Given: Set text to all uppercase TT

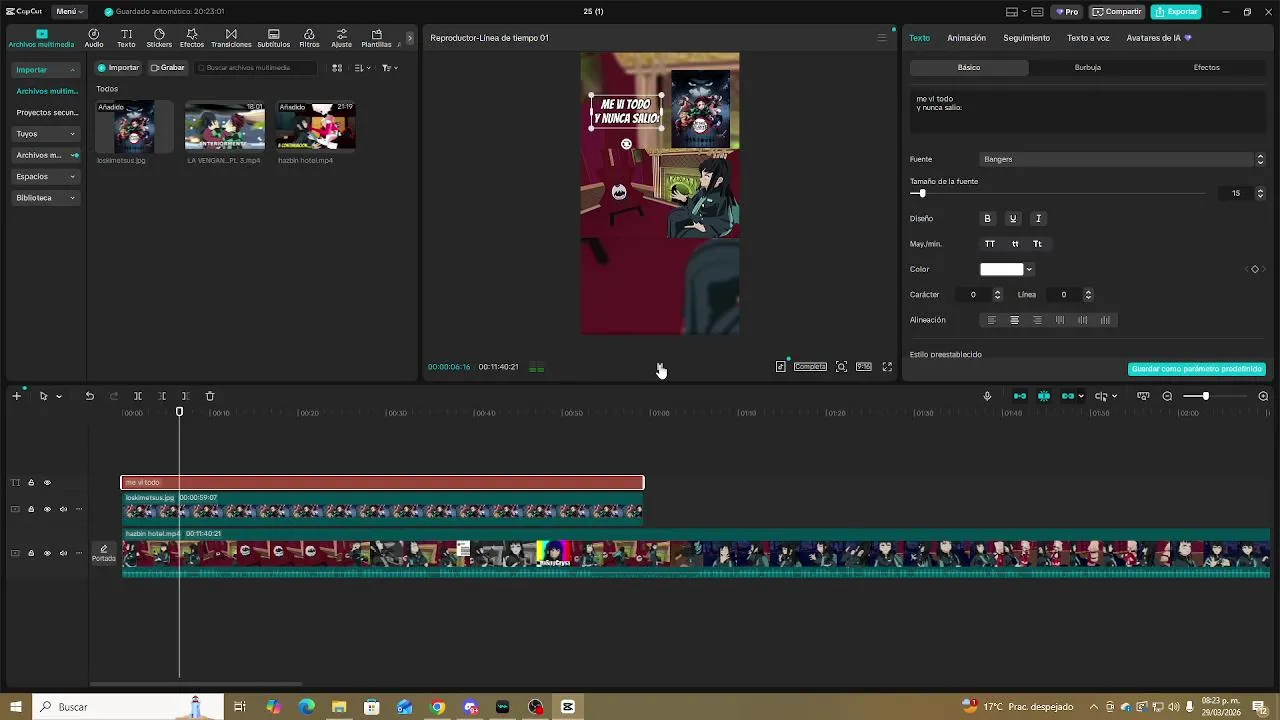Looking at the screenshot, I should pos(990,244).
